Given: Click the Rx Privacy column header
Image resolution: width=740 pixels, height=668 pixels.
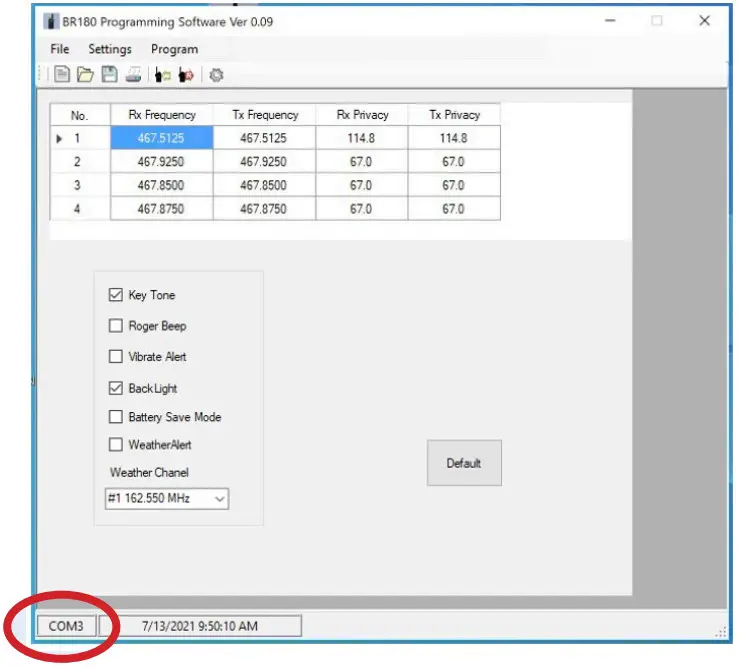Looking at the screenshot, I should 362,115.
